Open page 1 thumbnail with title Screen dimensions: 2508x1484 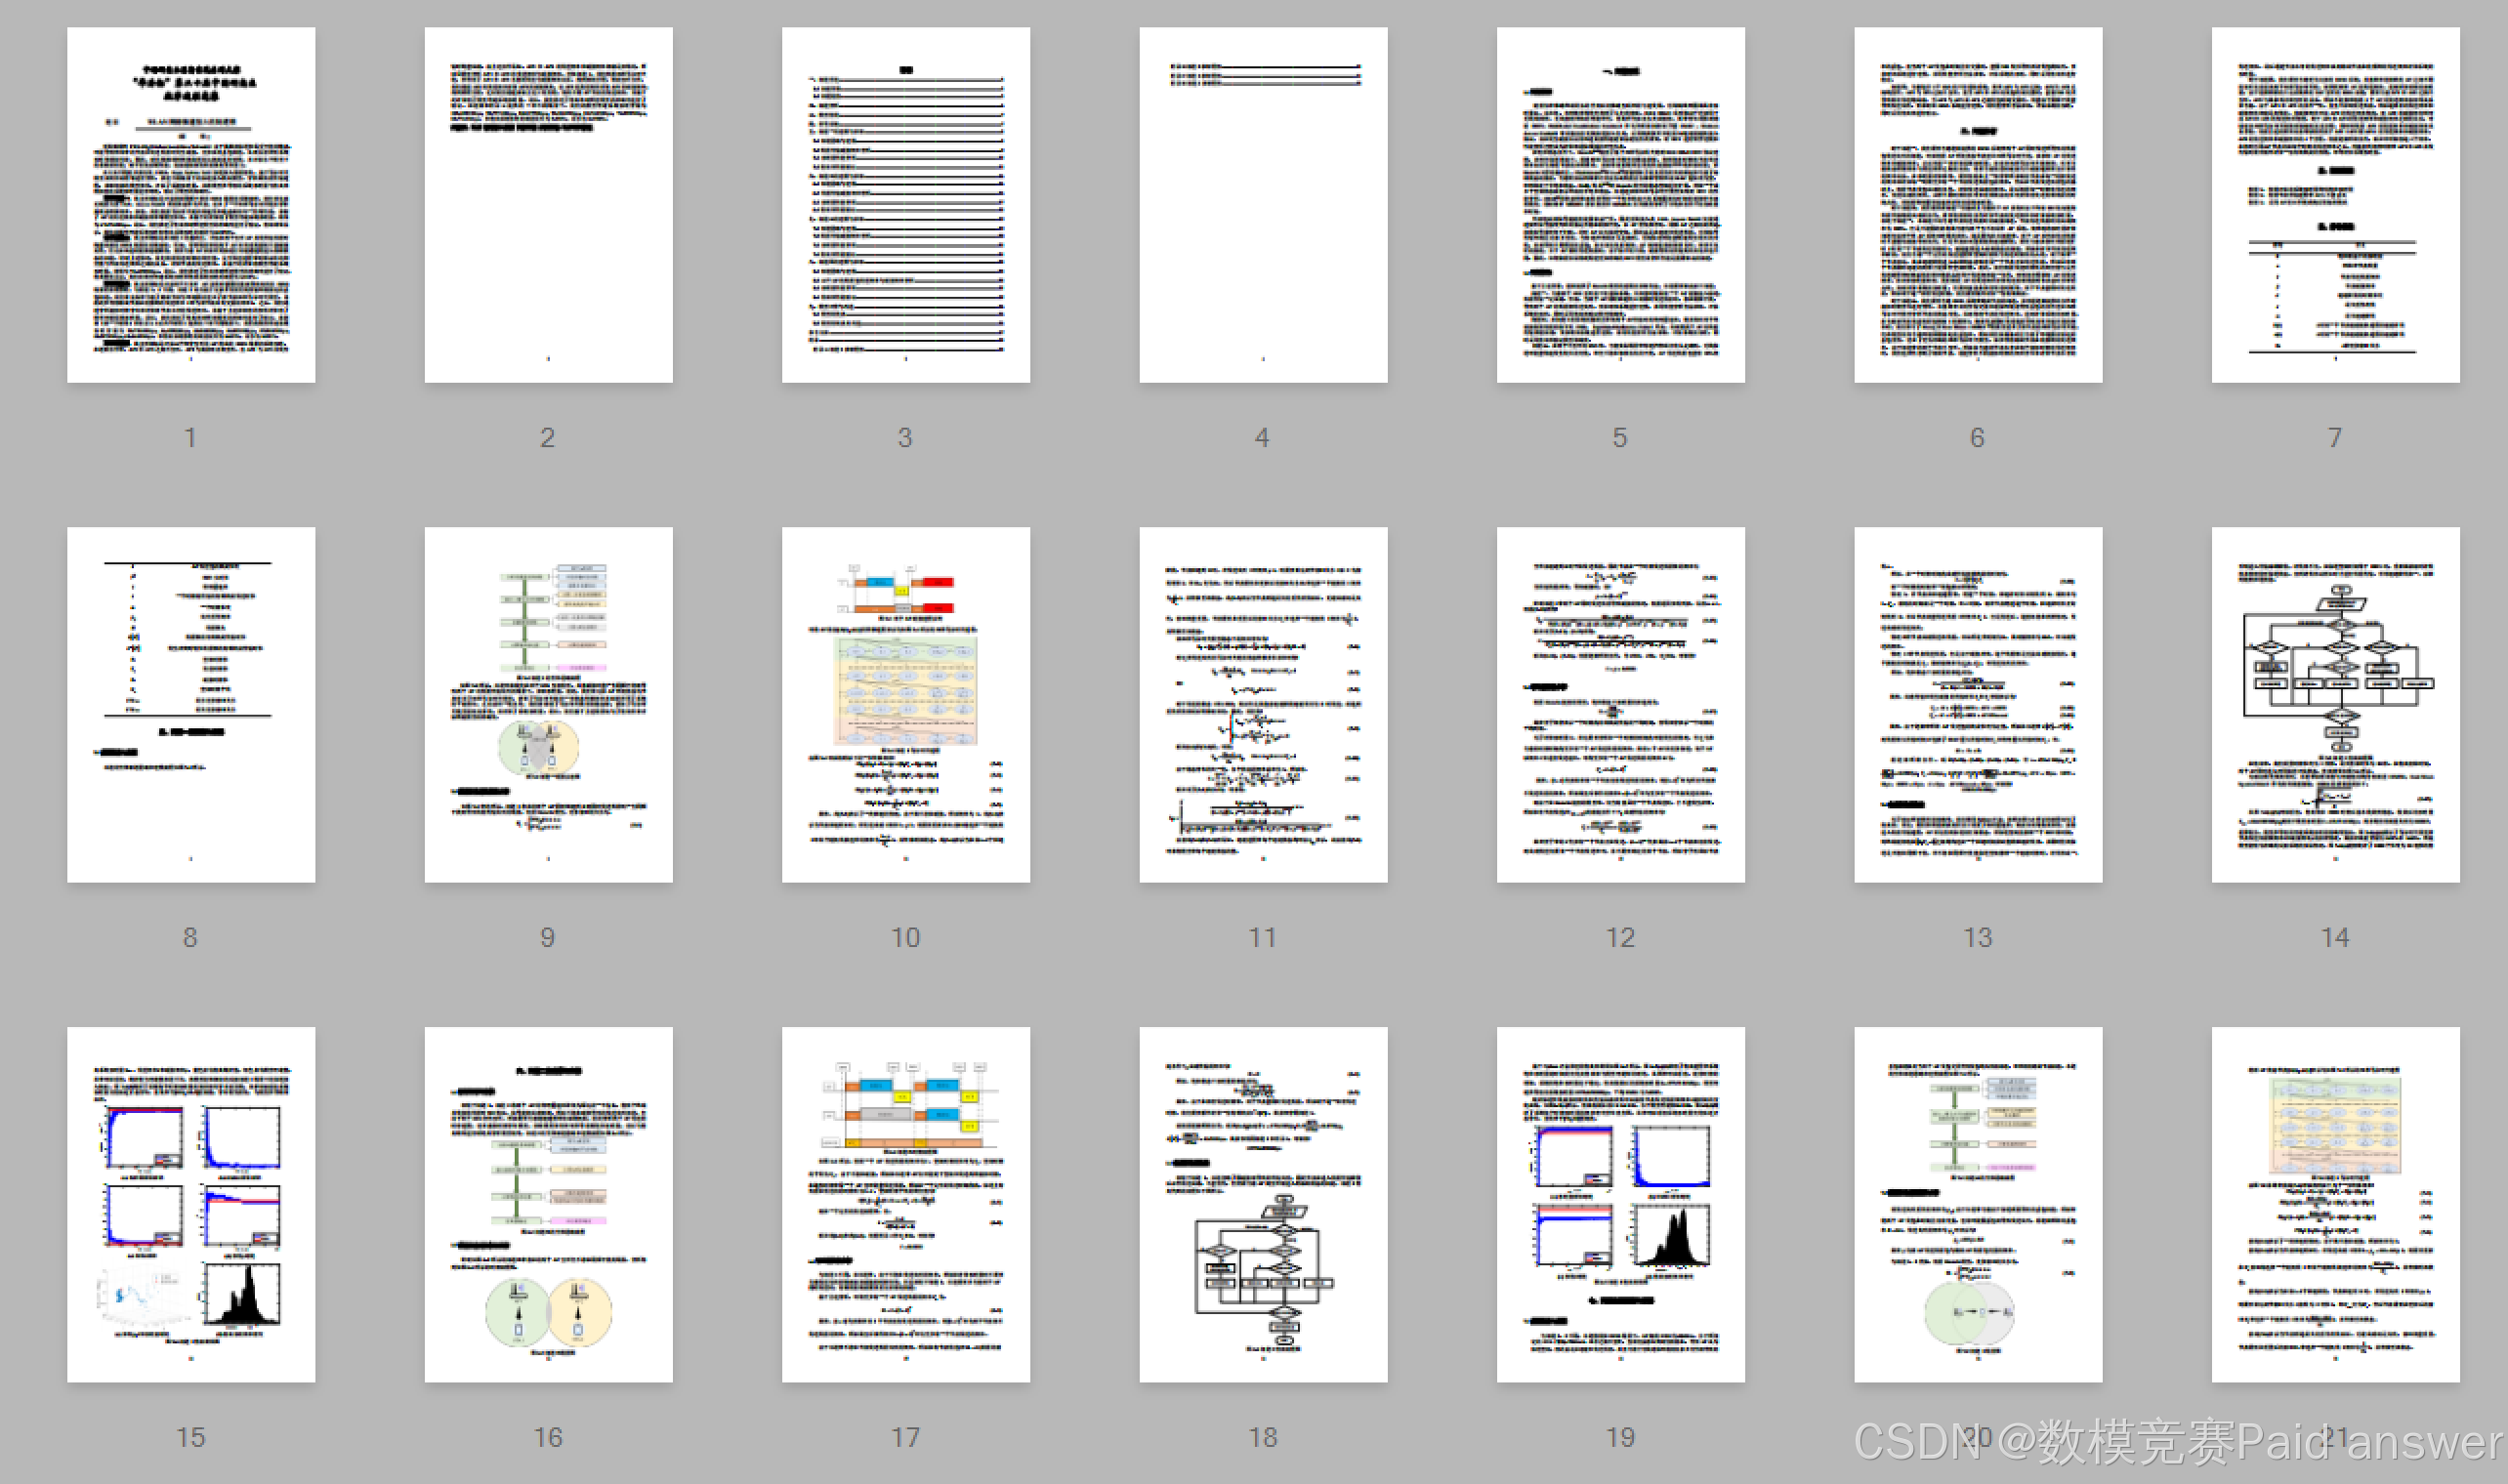(x=191, y=204)
